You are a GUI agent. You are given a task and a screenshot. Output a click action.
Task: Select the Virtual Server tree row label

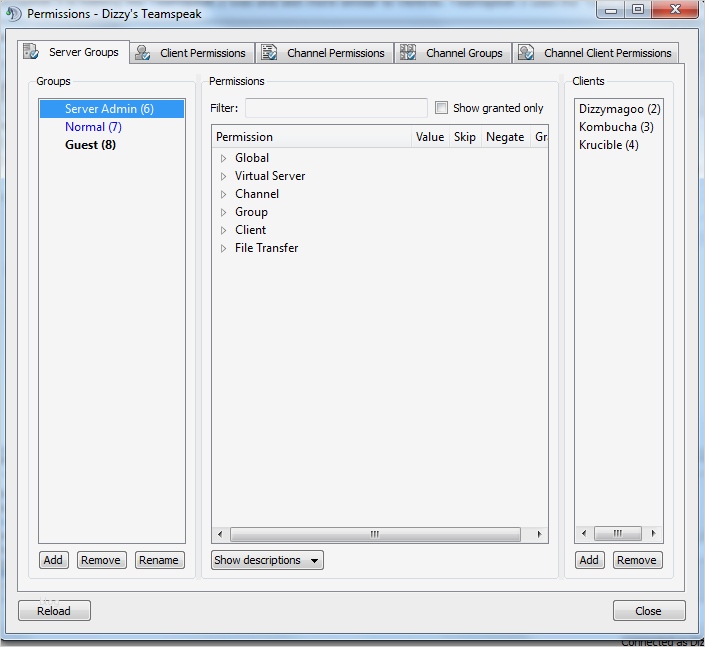[270, 176]
